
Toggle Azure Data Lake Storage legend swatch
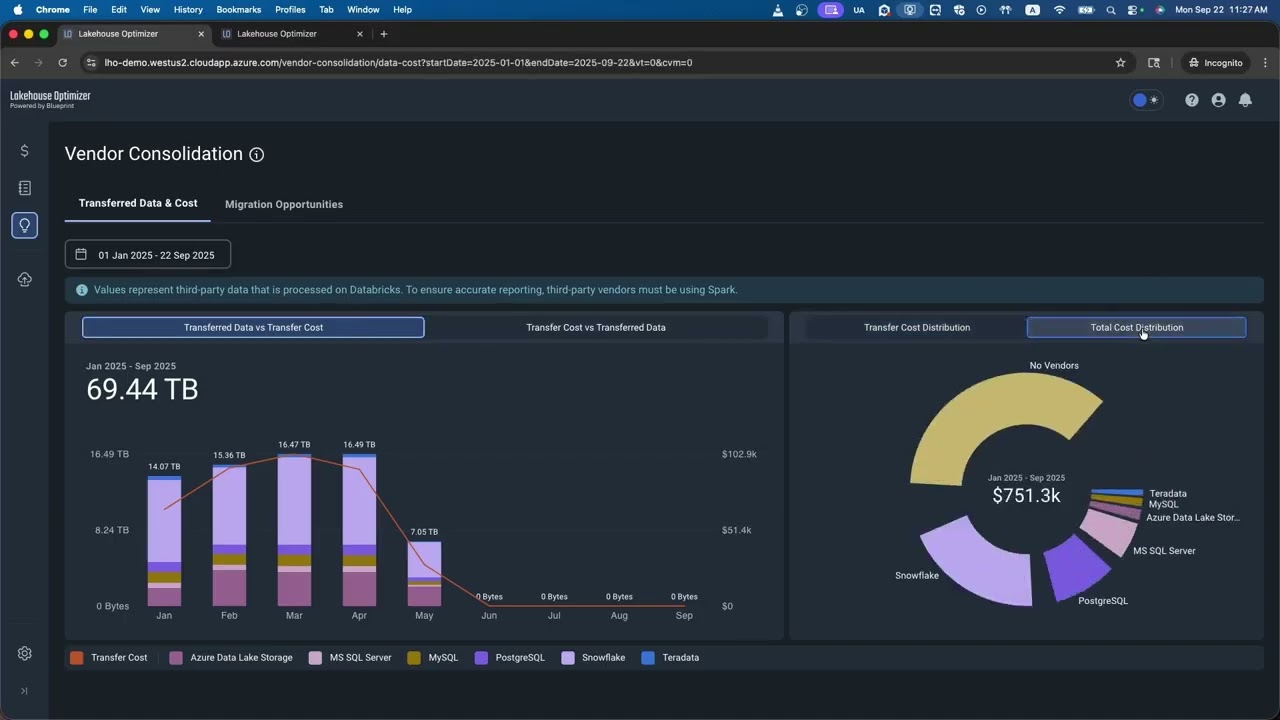point(176,658)
